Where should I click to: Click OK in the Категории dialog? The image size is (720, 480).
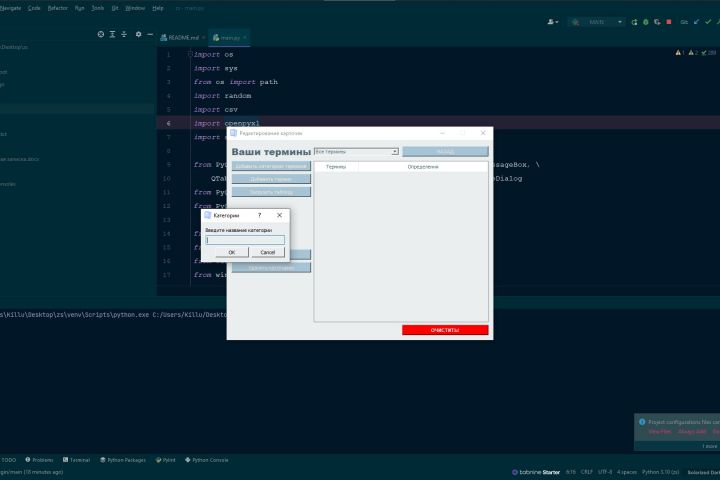coord(232,252)
